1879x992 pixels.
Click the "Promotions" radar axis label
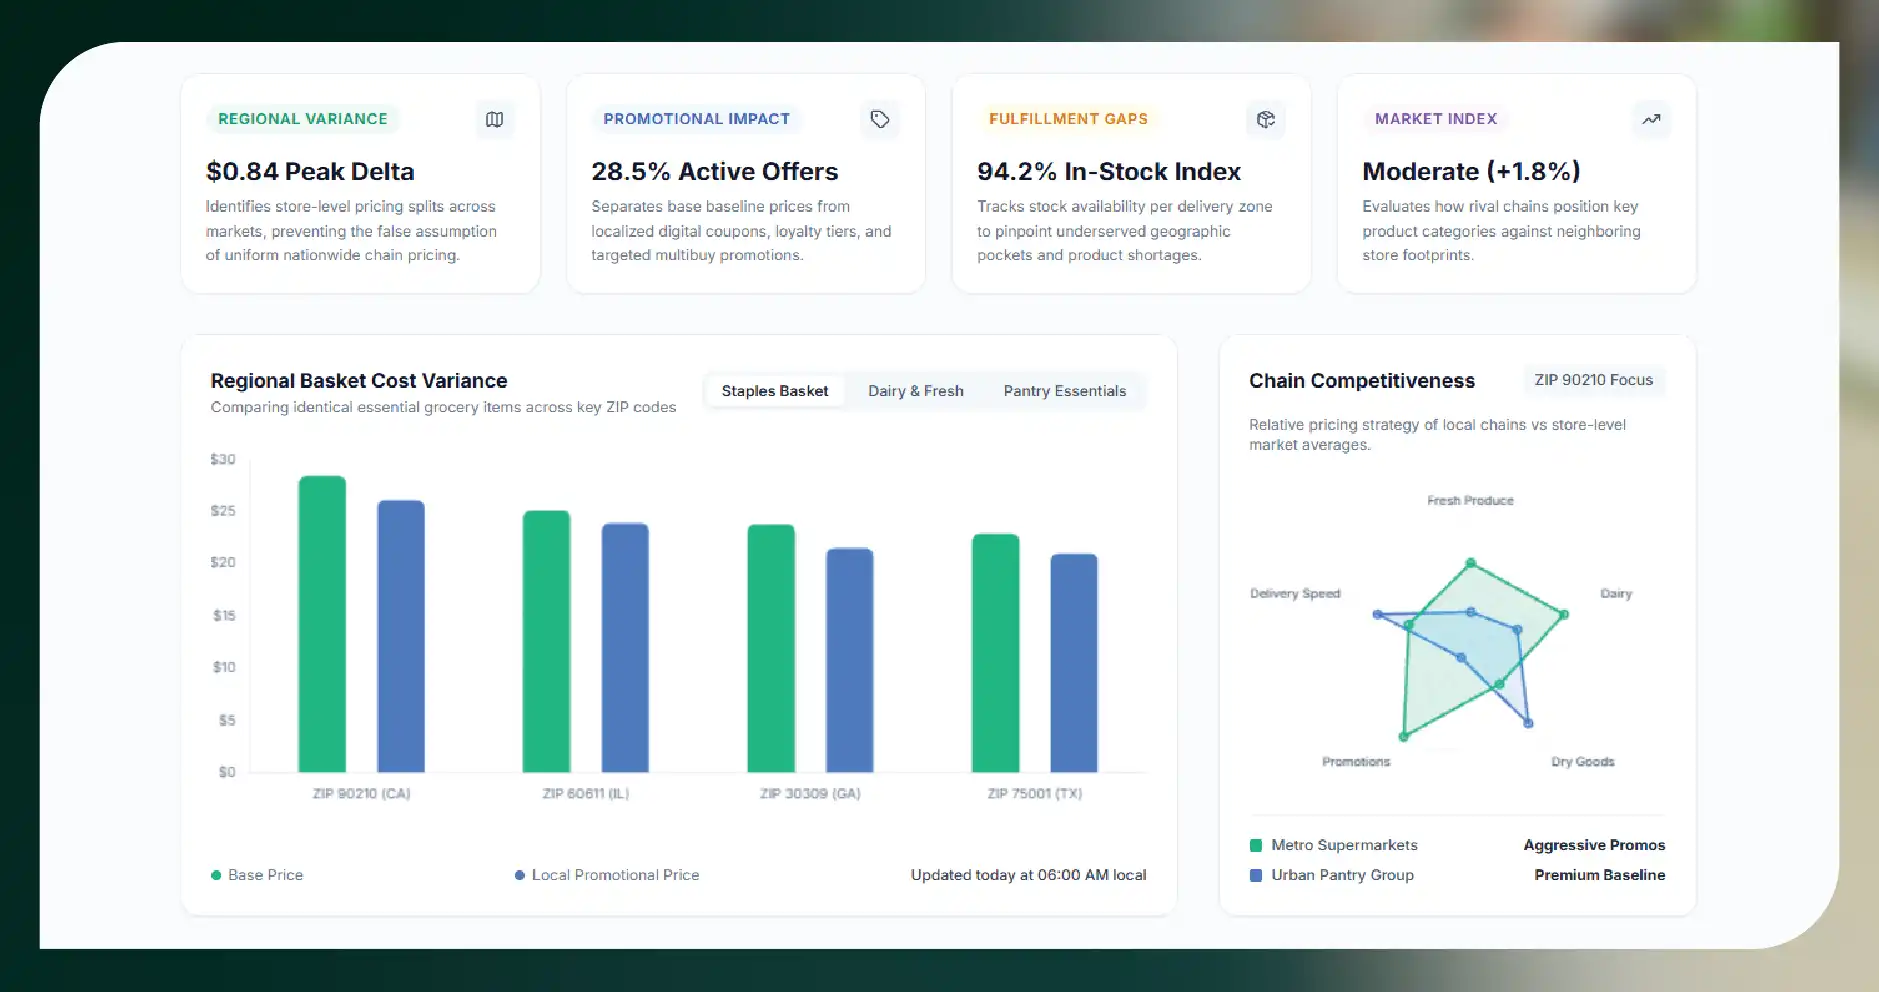1356,762
